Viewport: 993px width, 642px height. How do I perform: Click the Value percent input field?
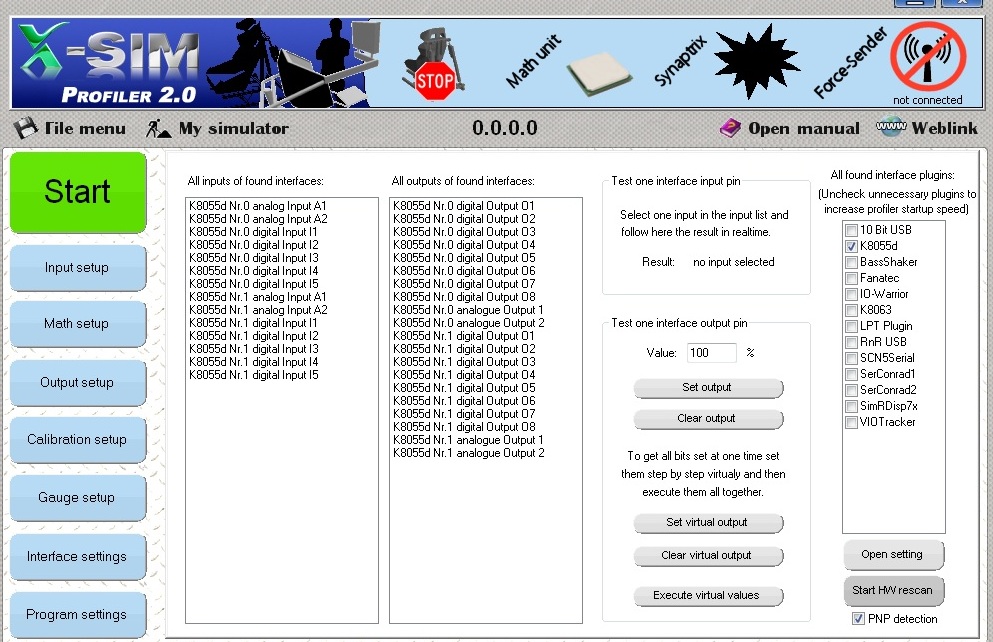711,353
